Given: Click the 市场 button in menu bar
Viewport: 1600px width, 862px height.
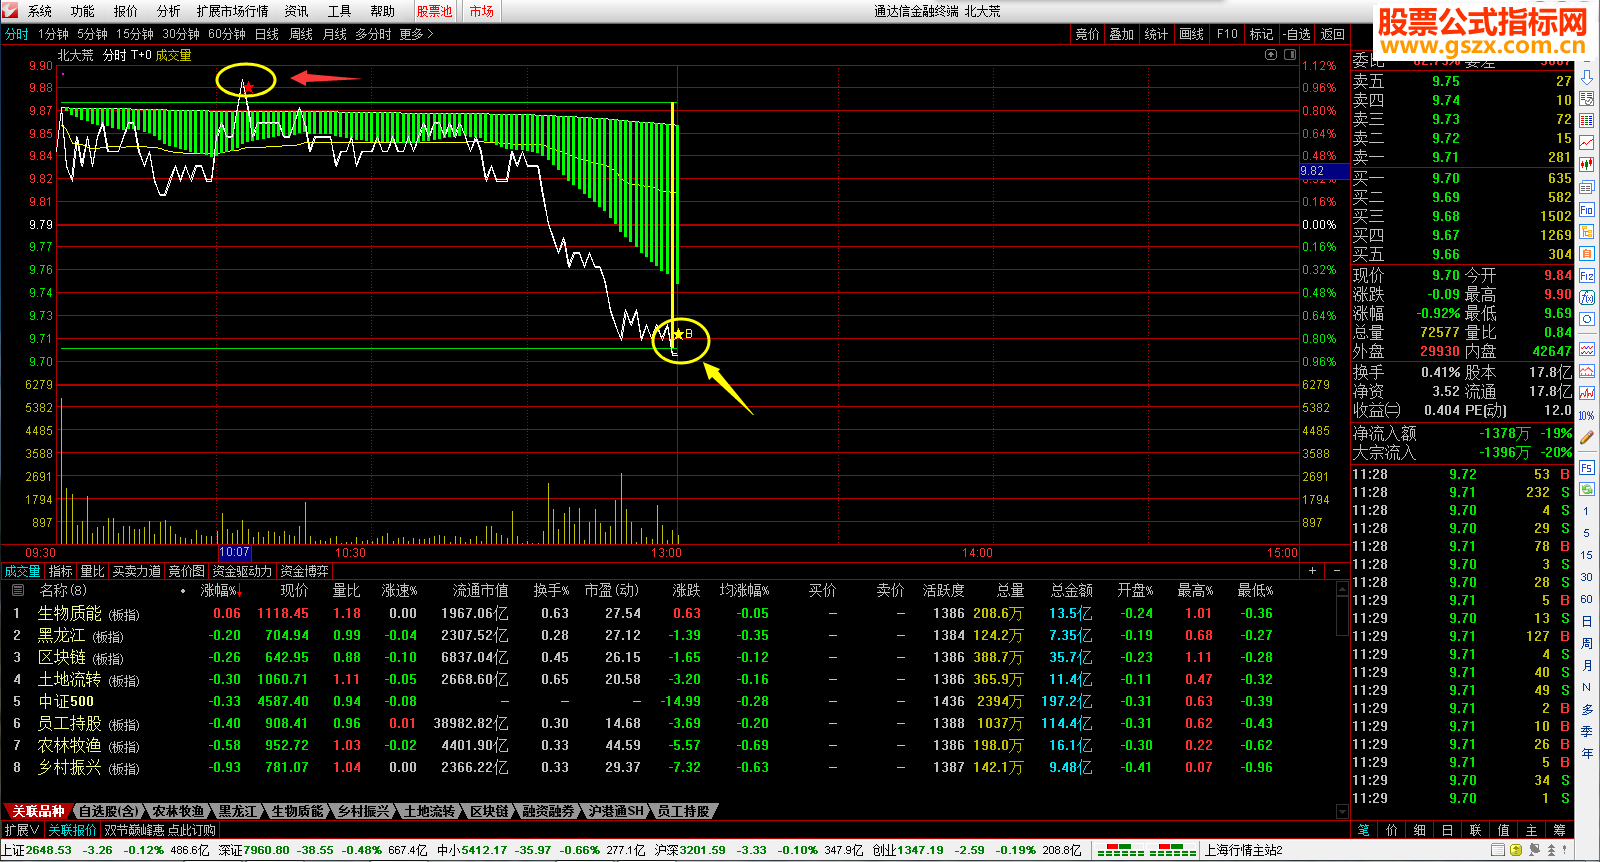Looking at the screenshot, I should tap(482, 11).
